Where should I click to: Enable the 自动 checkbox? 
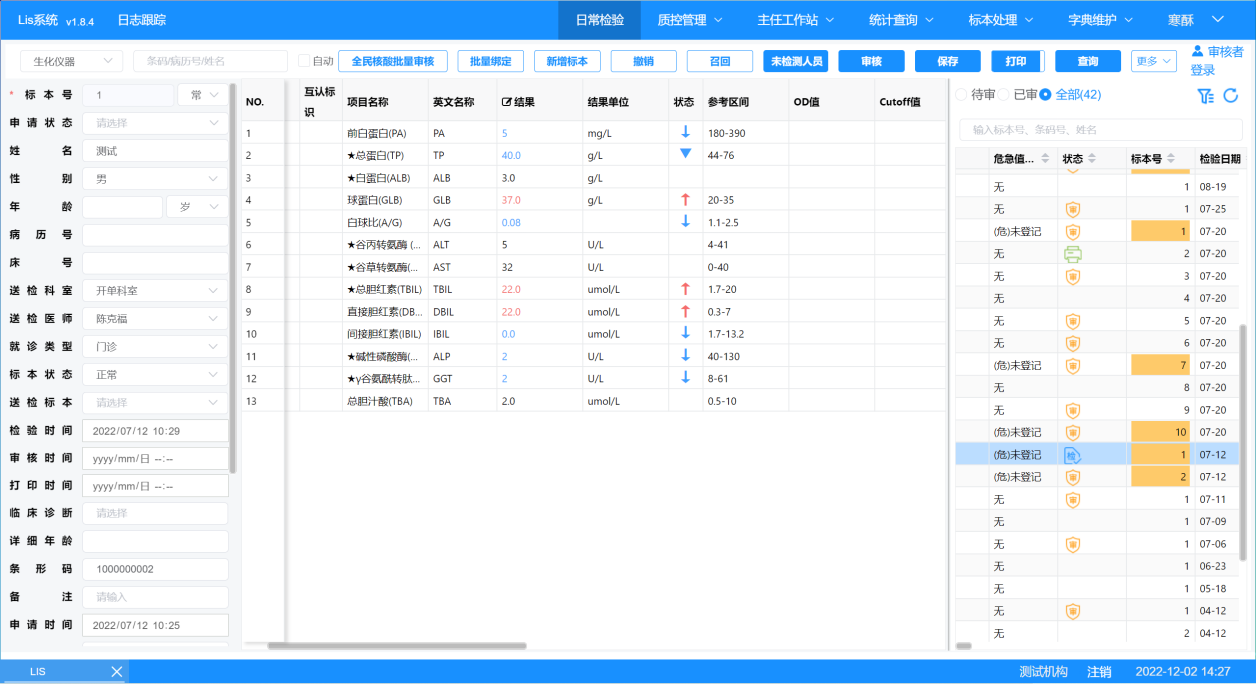[x=305, y=61]
